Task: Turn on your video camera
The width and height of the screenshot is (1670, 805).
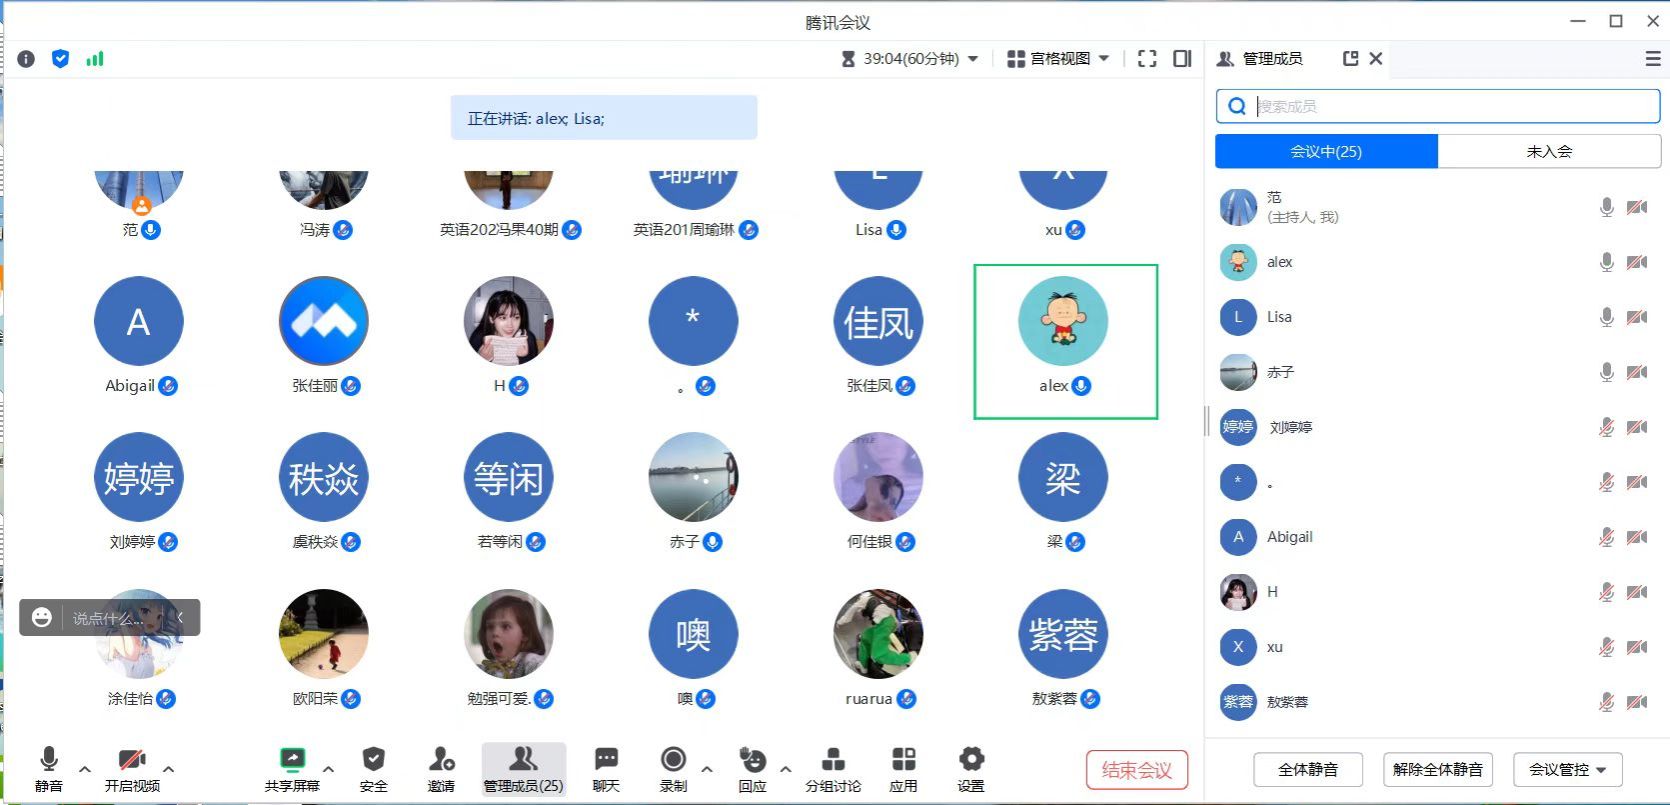Action: [132, 768]
